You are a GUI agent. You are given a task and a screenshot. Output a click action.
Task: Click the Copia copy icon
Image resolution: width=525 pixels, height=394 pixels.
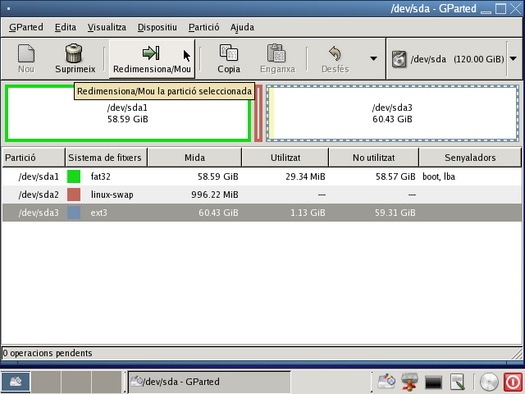point(229,53)
